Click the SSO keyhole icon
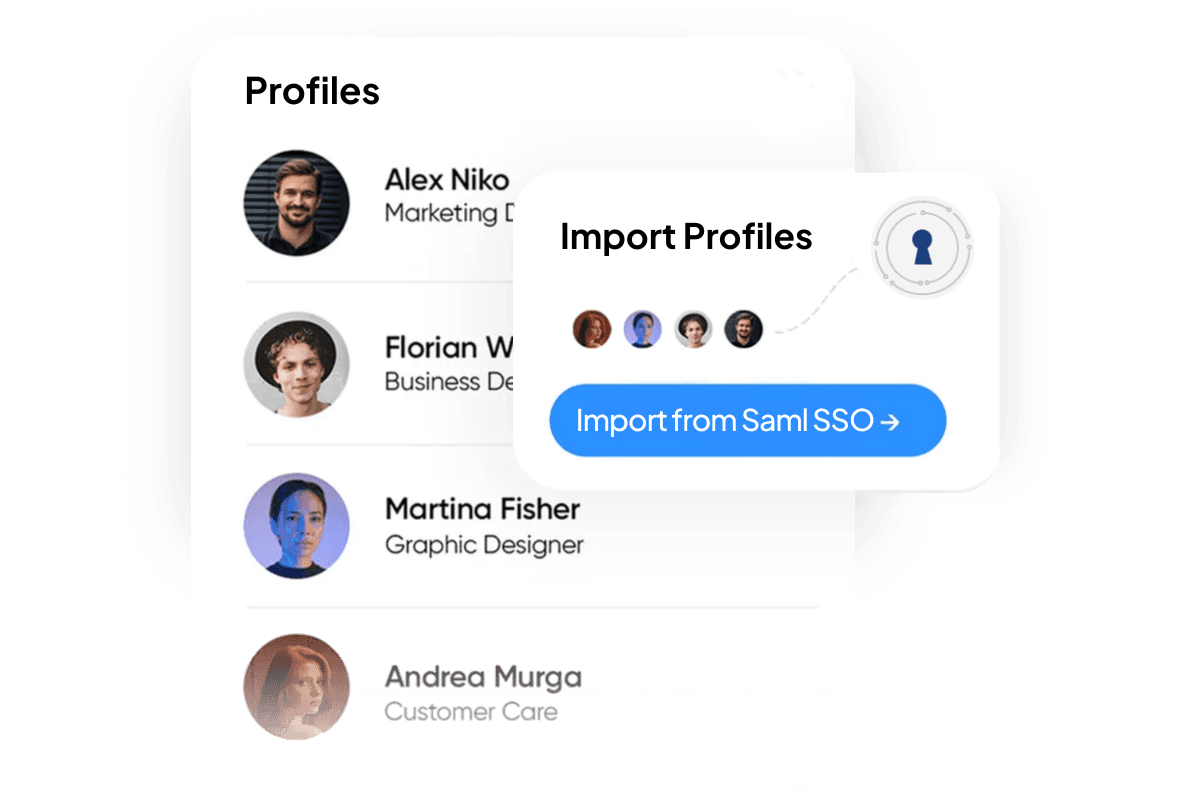This screenshot has width=1200, height=800. coord(920,247)
